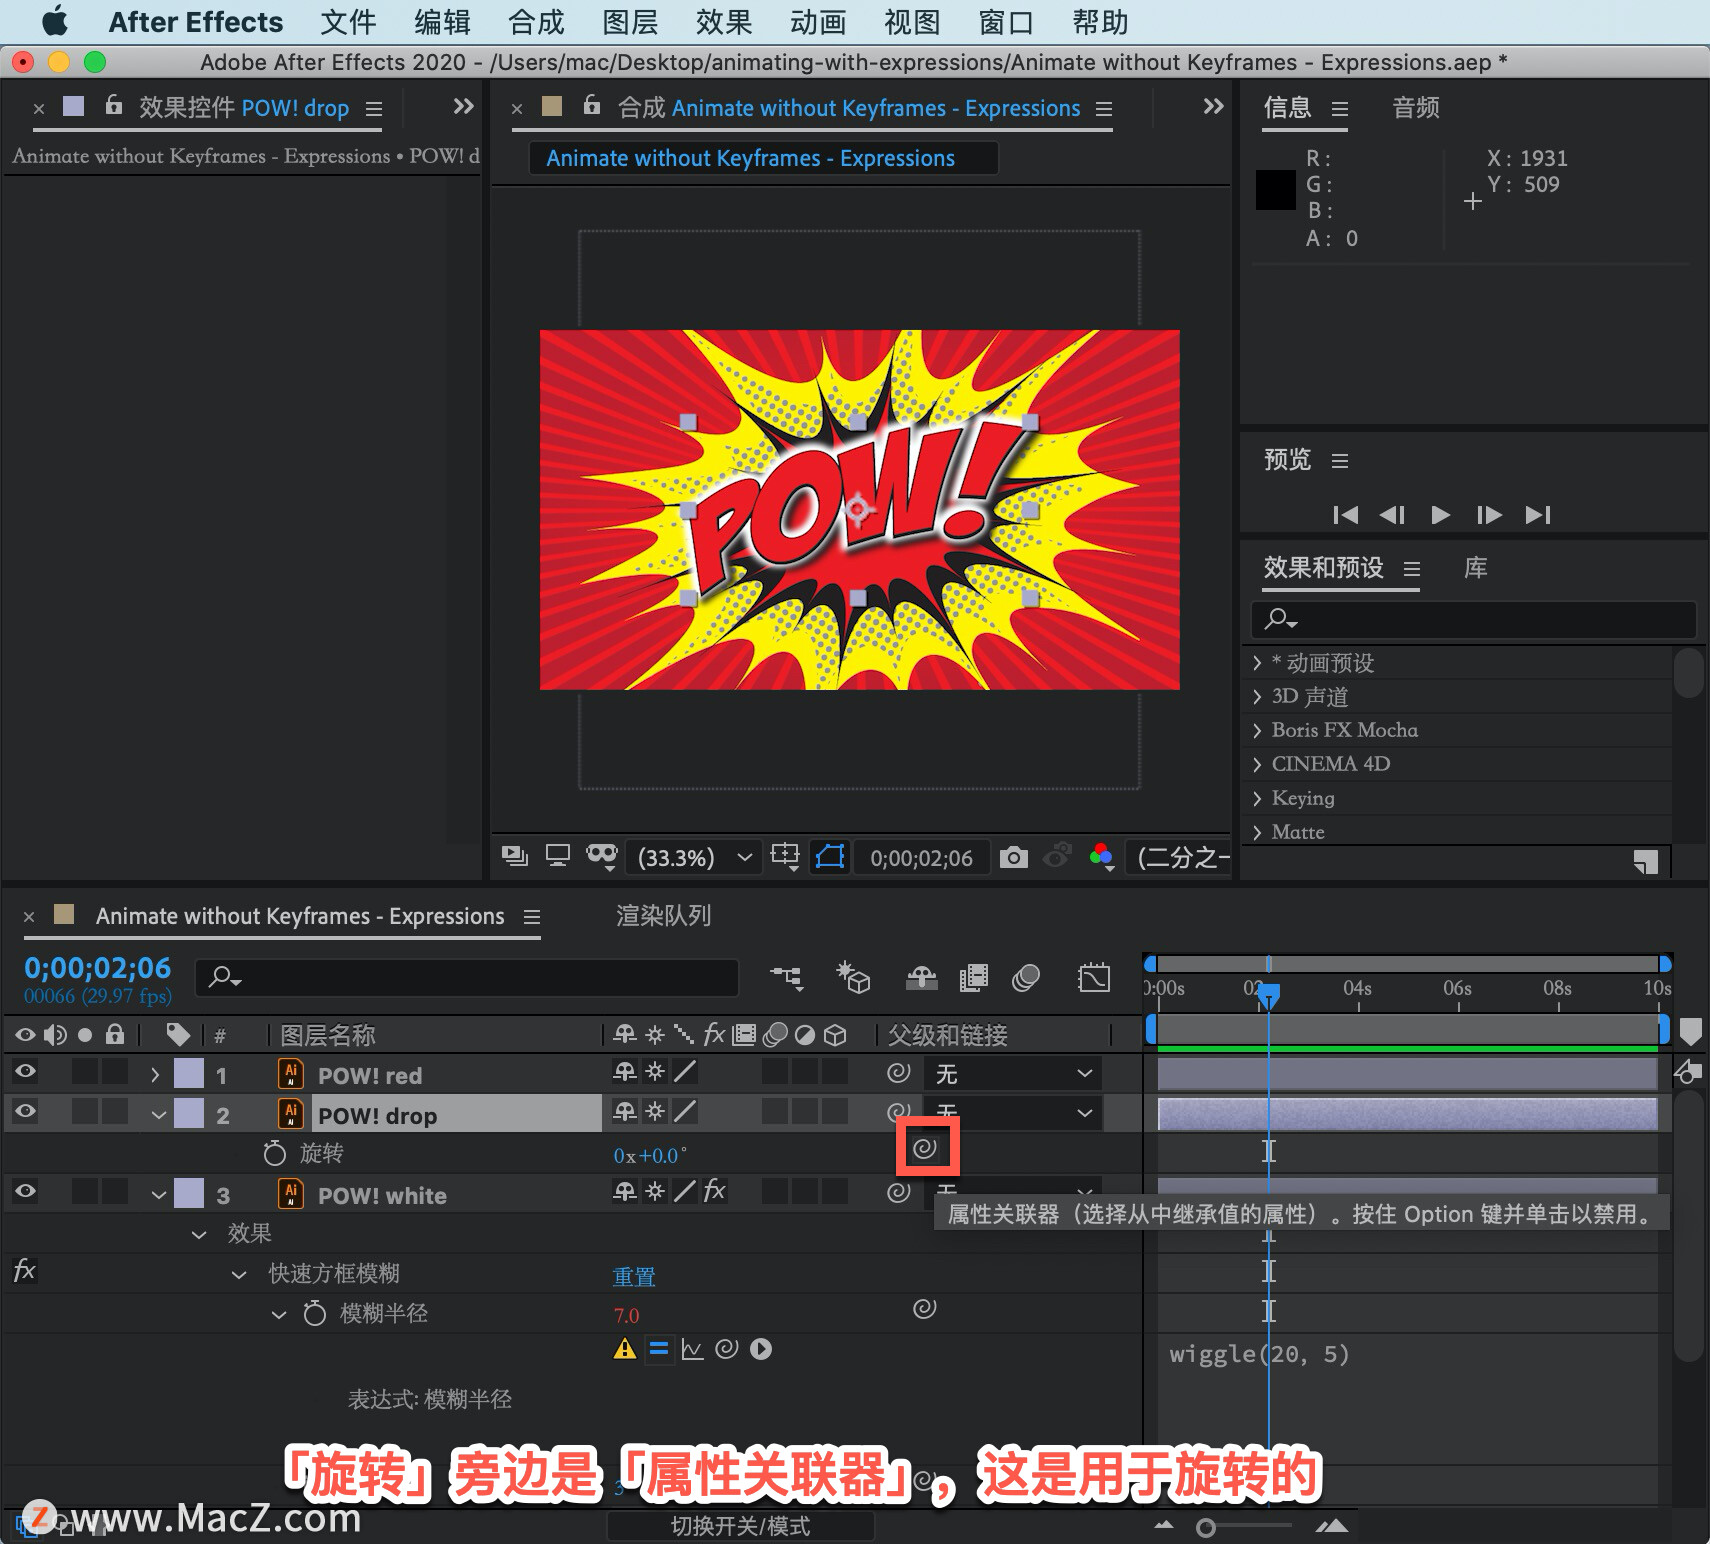Click always preview this view icon

[515, 857]
